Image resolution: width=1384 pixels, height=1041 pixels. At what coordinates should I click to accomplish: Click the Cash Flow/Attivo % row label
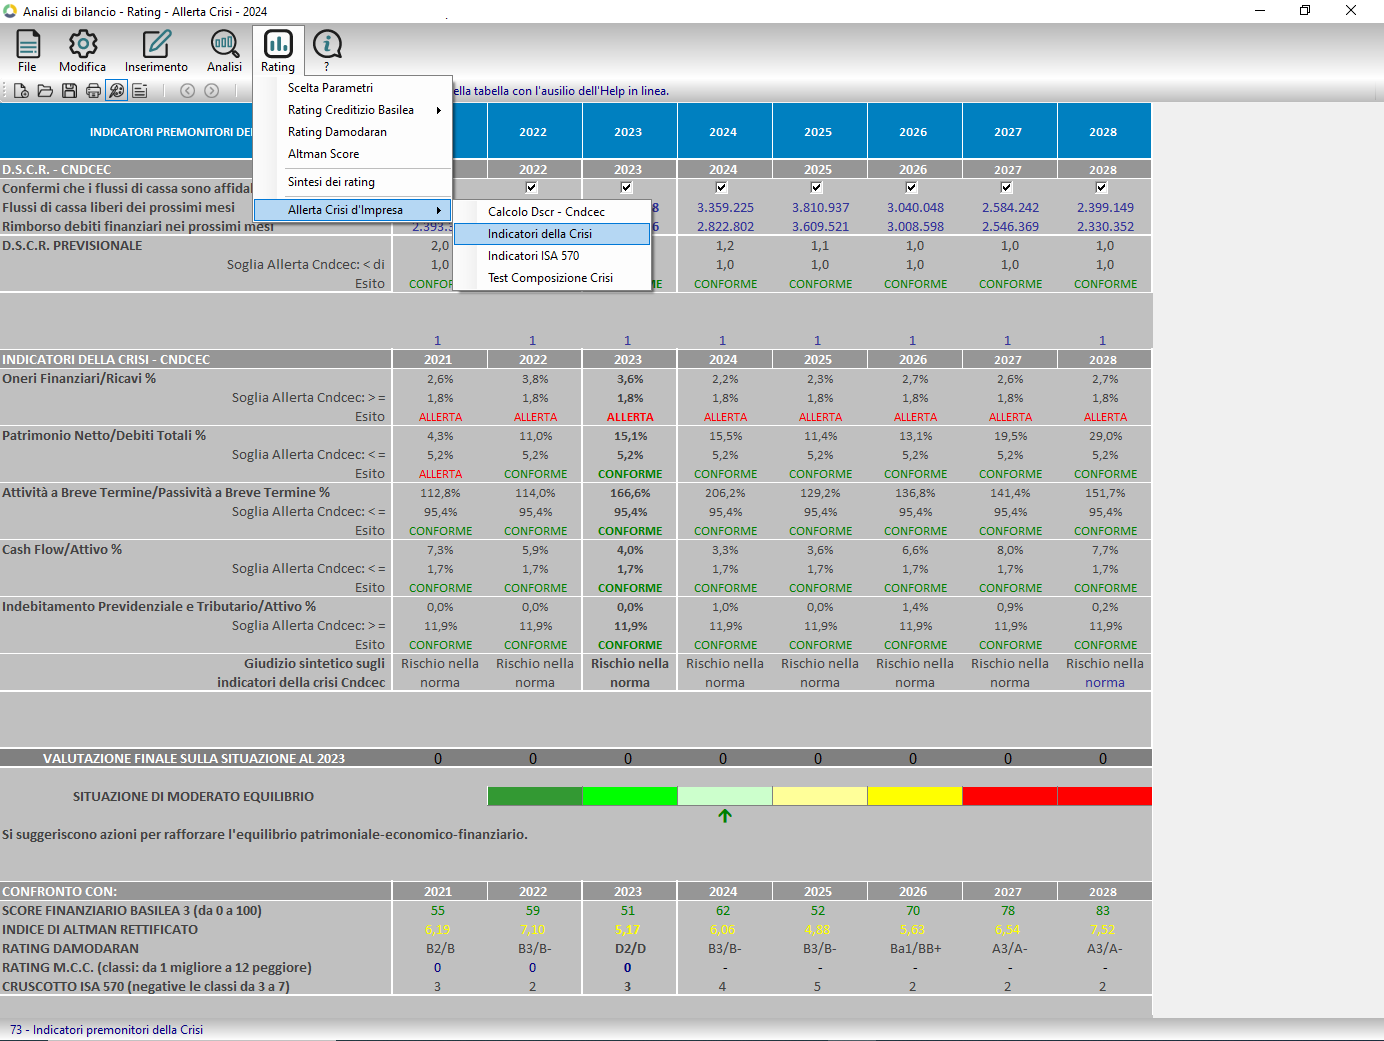[62, 550]
